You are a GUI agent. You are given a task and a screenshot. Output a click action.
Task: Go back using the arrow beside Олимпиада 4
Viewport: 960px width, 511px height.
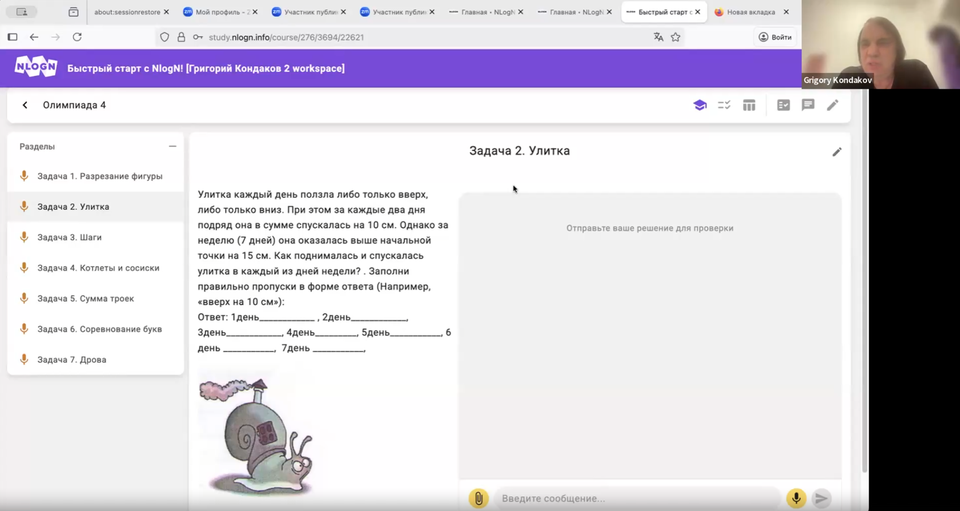pyautogui.click(x=25, y=105)
